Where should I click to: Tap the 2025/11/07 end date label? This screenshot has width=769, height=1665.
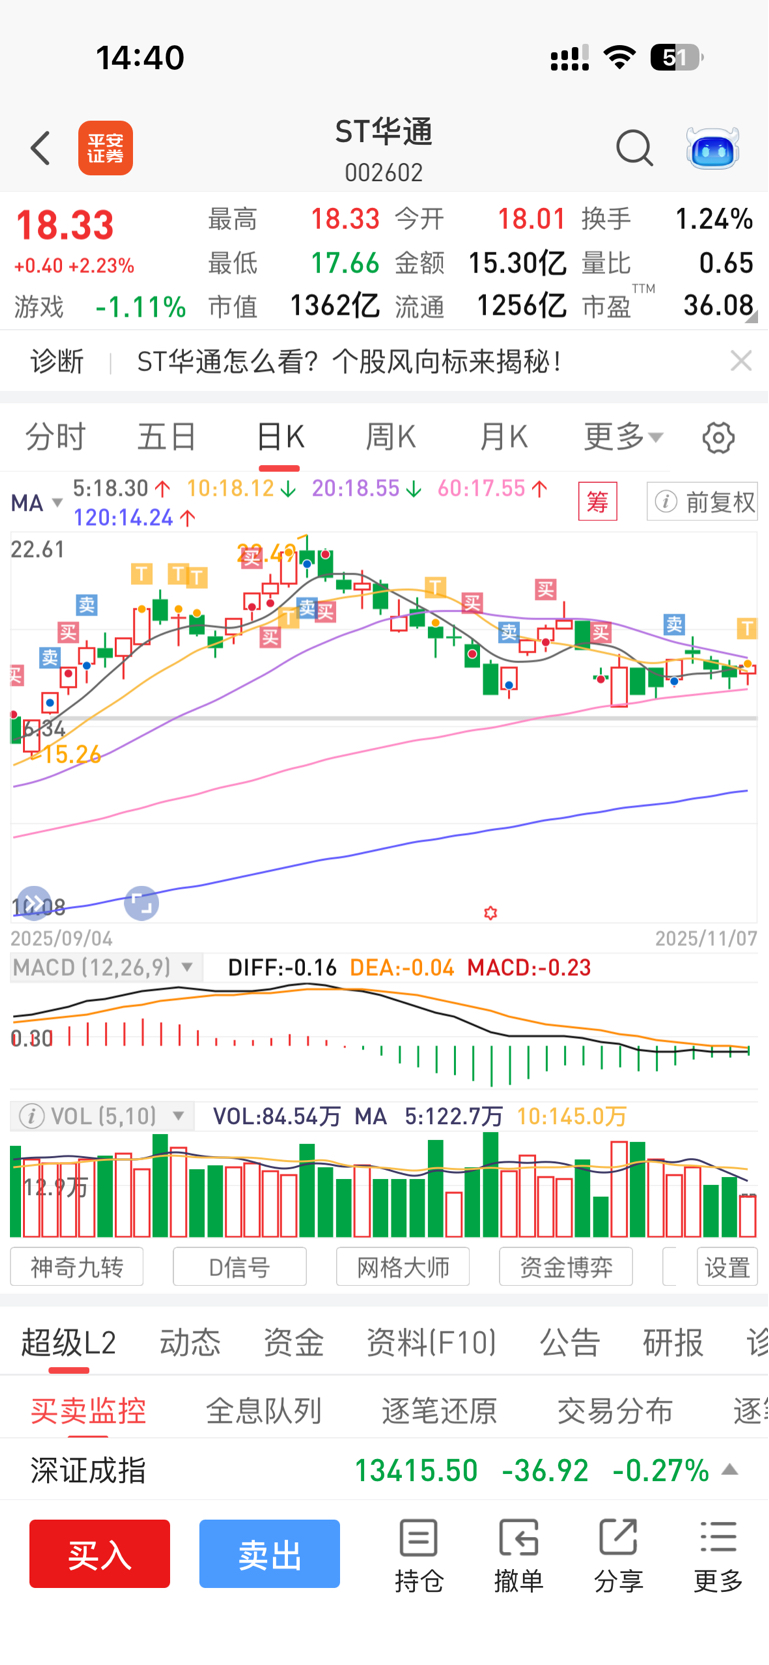[x=706, y=939]
